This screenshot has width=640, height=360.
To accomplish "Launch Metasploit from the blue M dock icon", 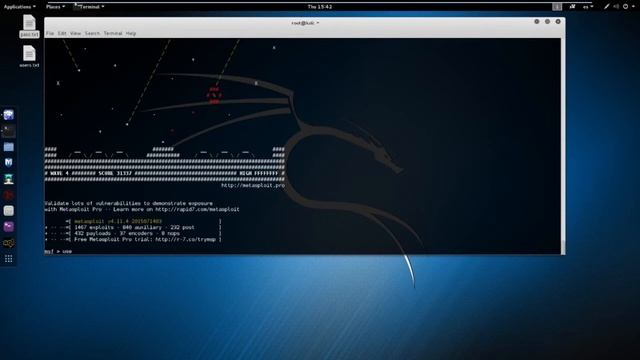I will pos(9,163).
